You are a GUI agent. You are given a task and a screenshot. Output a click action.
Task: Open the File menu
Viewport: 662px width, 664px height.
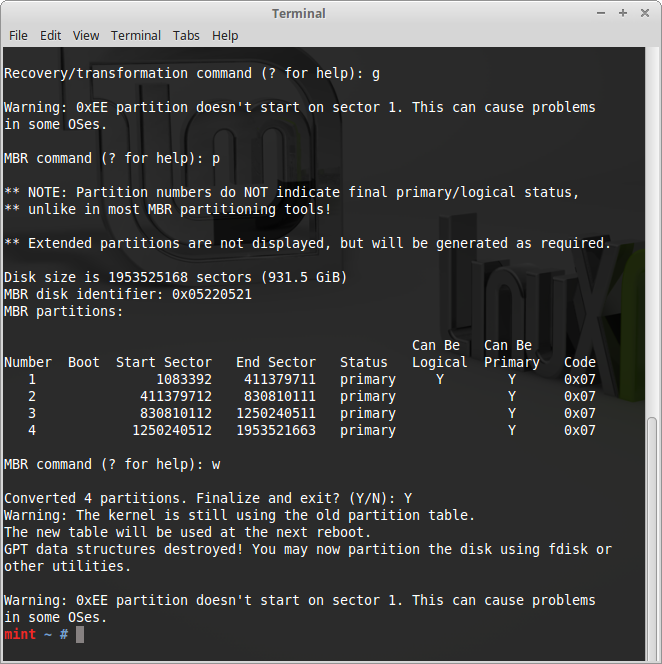pyautogui.click(x=18, y=36)
